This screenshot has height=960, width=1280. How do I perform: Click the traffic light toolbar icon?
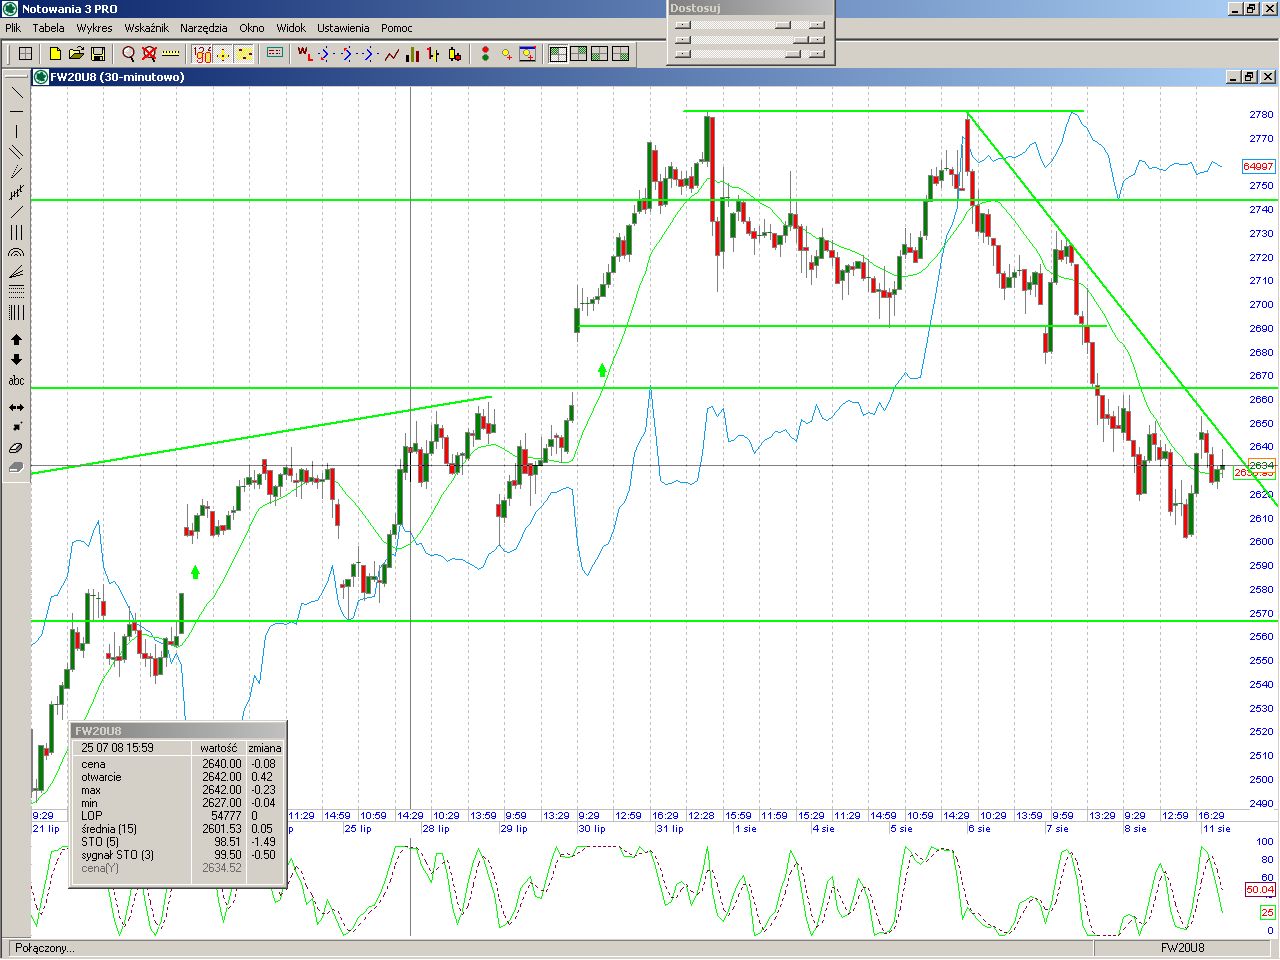tap(485, 54)
